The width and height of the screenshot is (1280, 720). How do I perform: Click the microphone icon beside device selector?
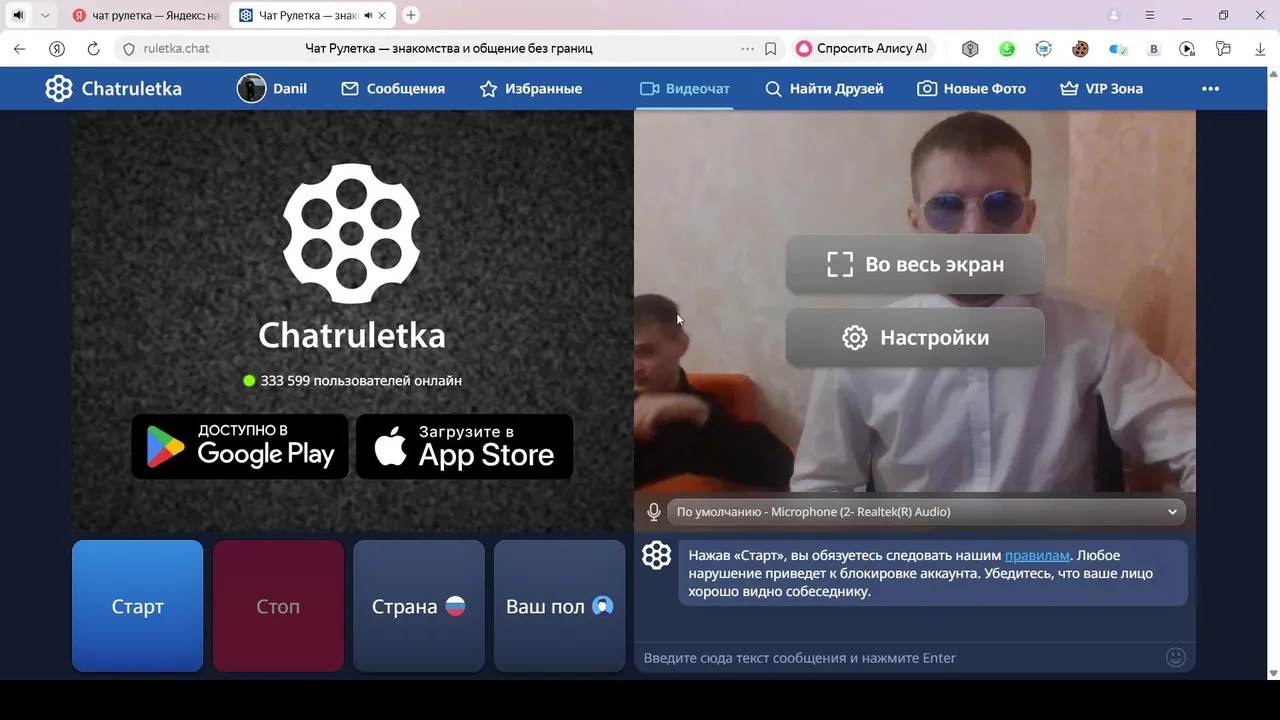654,512
